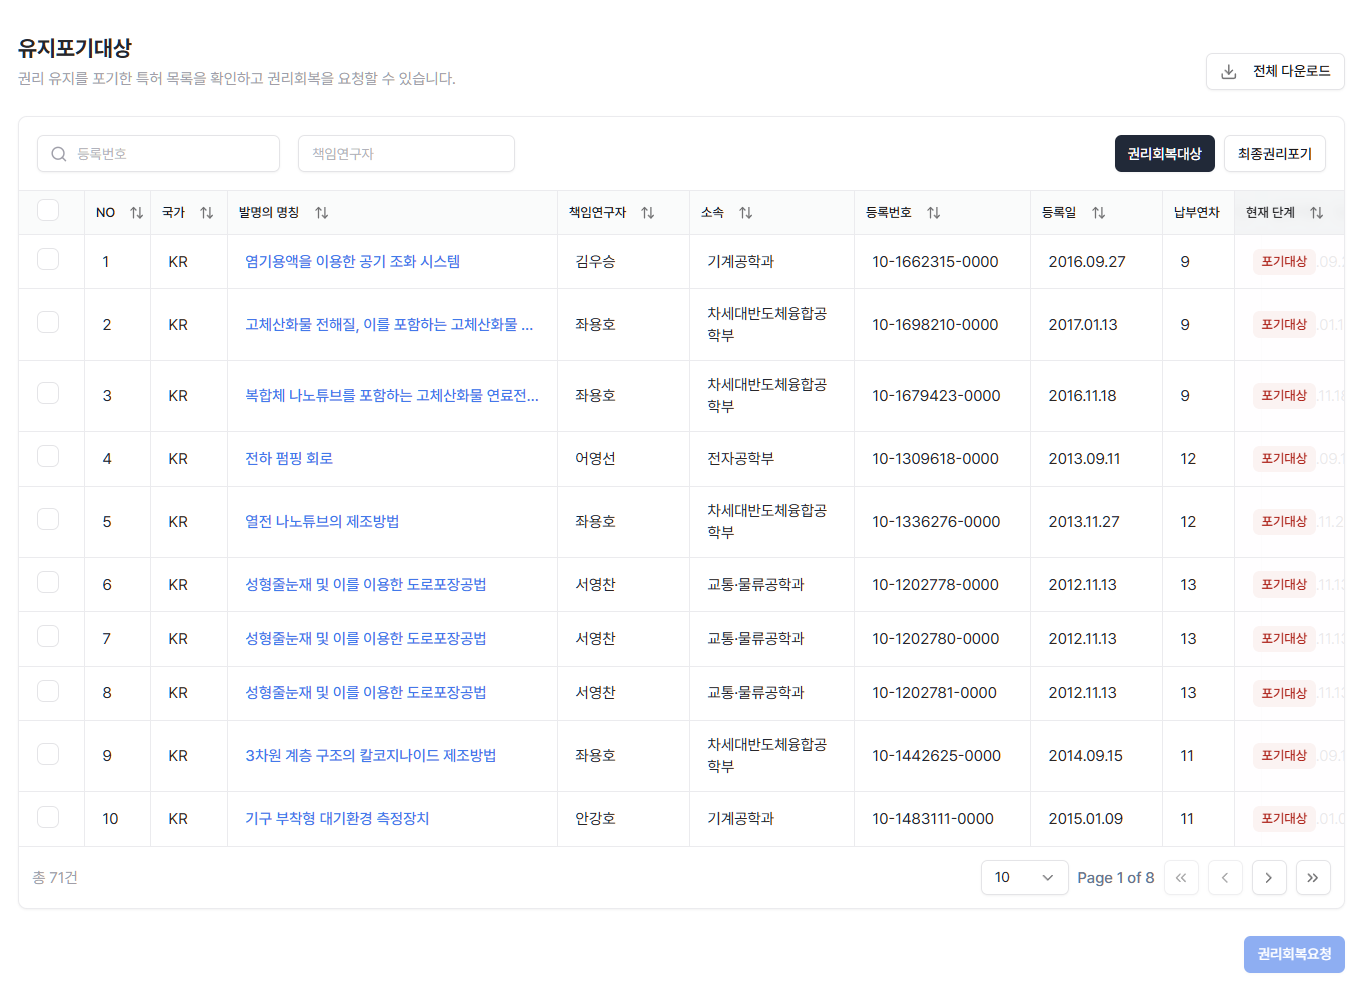Check the checkbox for row 1
This screenshot has height=1000, width=1362.
(47, 261)
